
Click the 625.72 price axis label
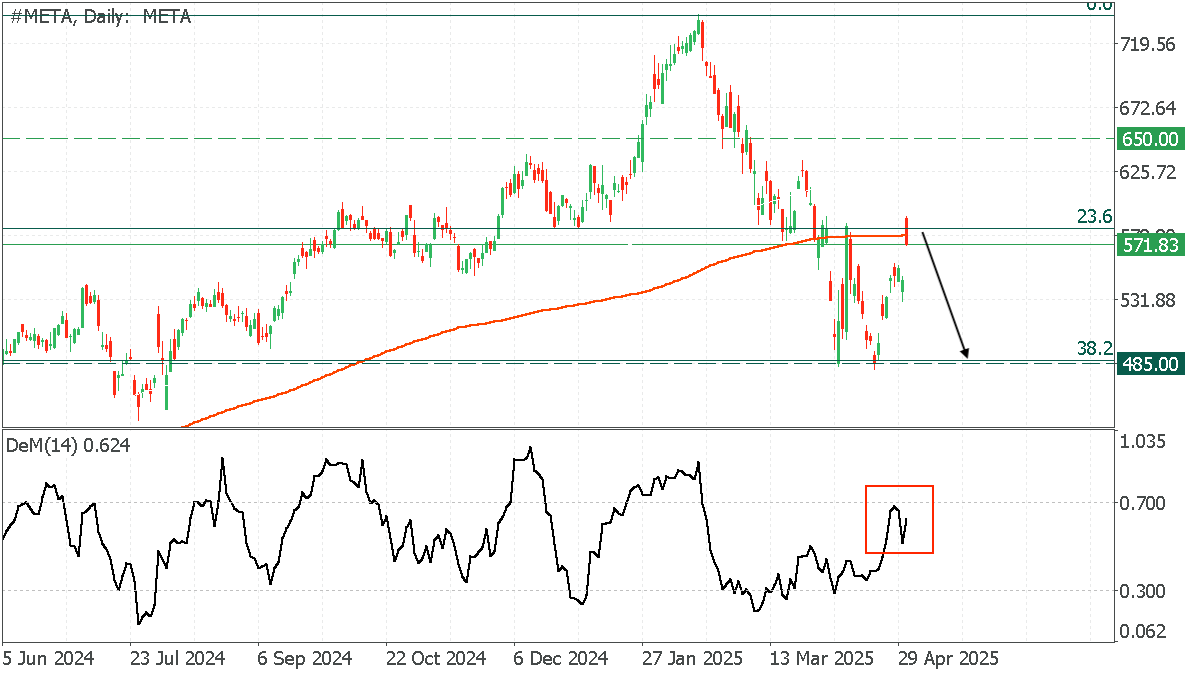[1148, 172]
